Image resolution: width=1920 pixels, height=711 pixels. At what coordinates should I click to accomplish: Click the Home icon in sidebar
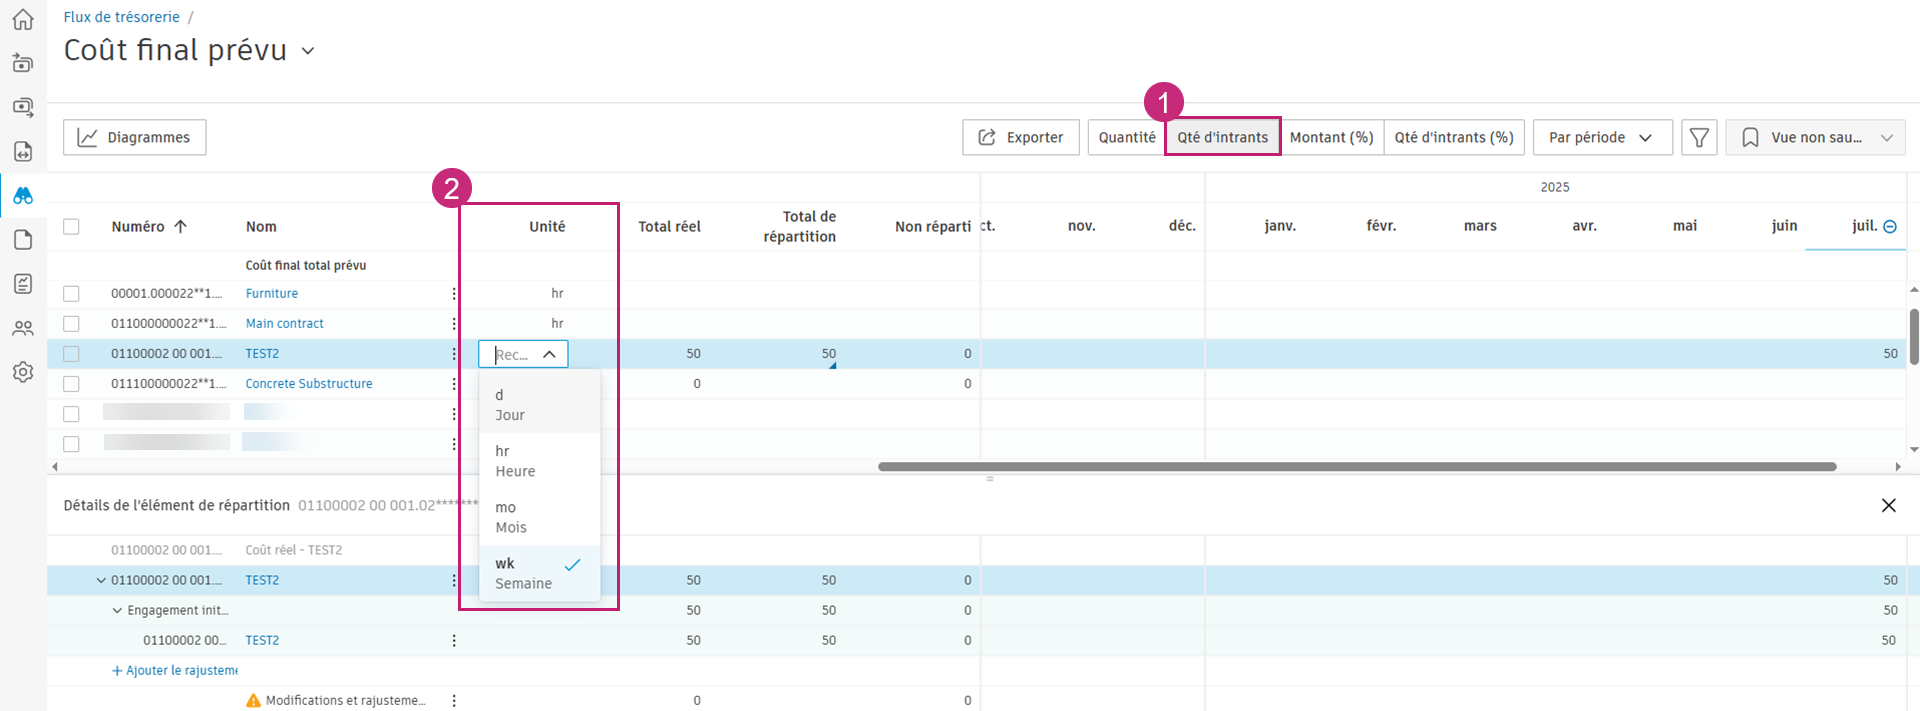click(23, 20)
